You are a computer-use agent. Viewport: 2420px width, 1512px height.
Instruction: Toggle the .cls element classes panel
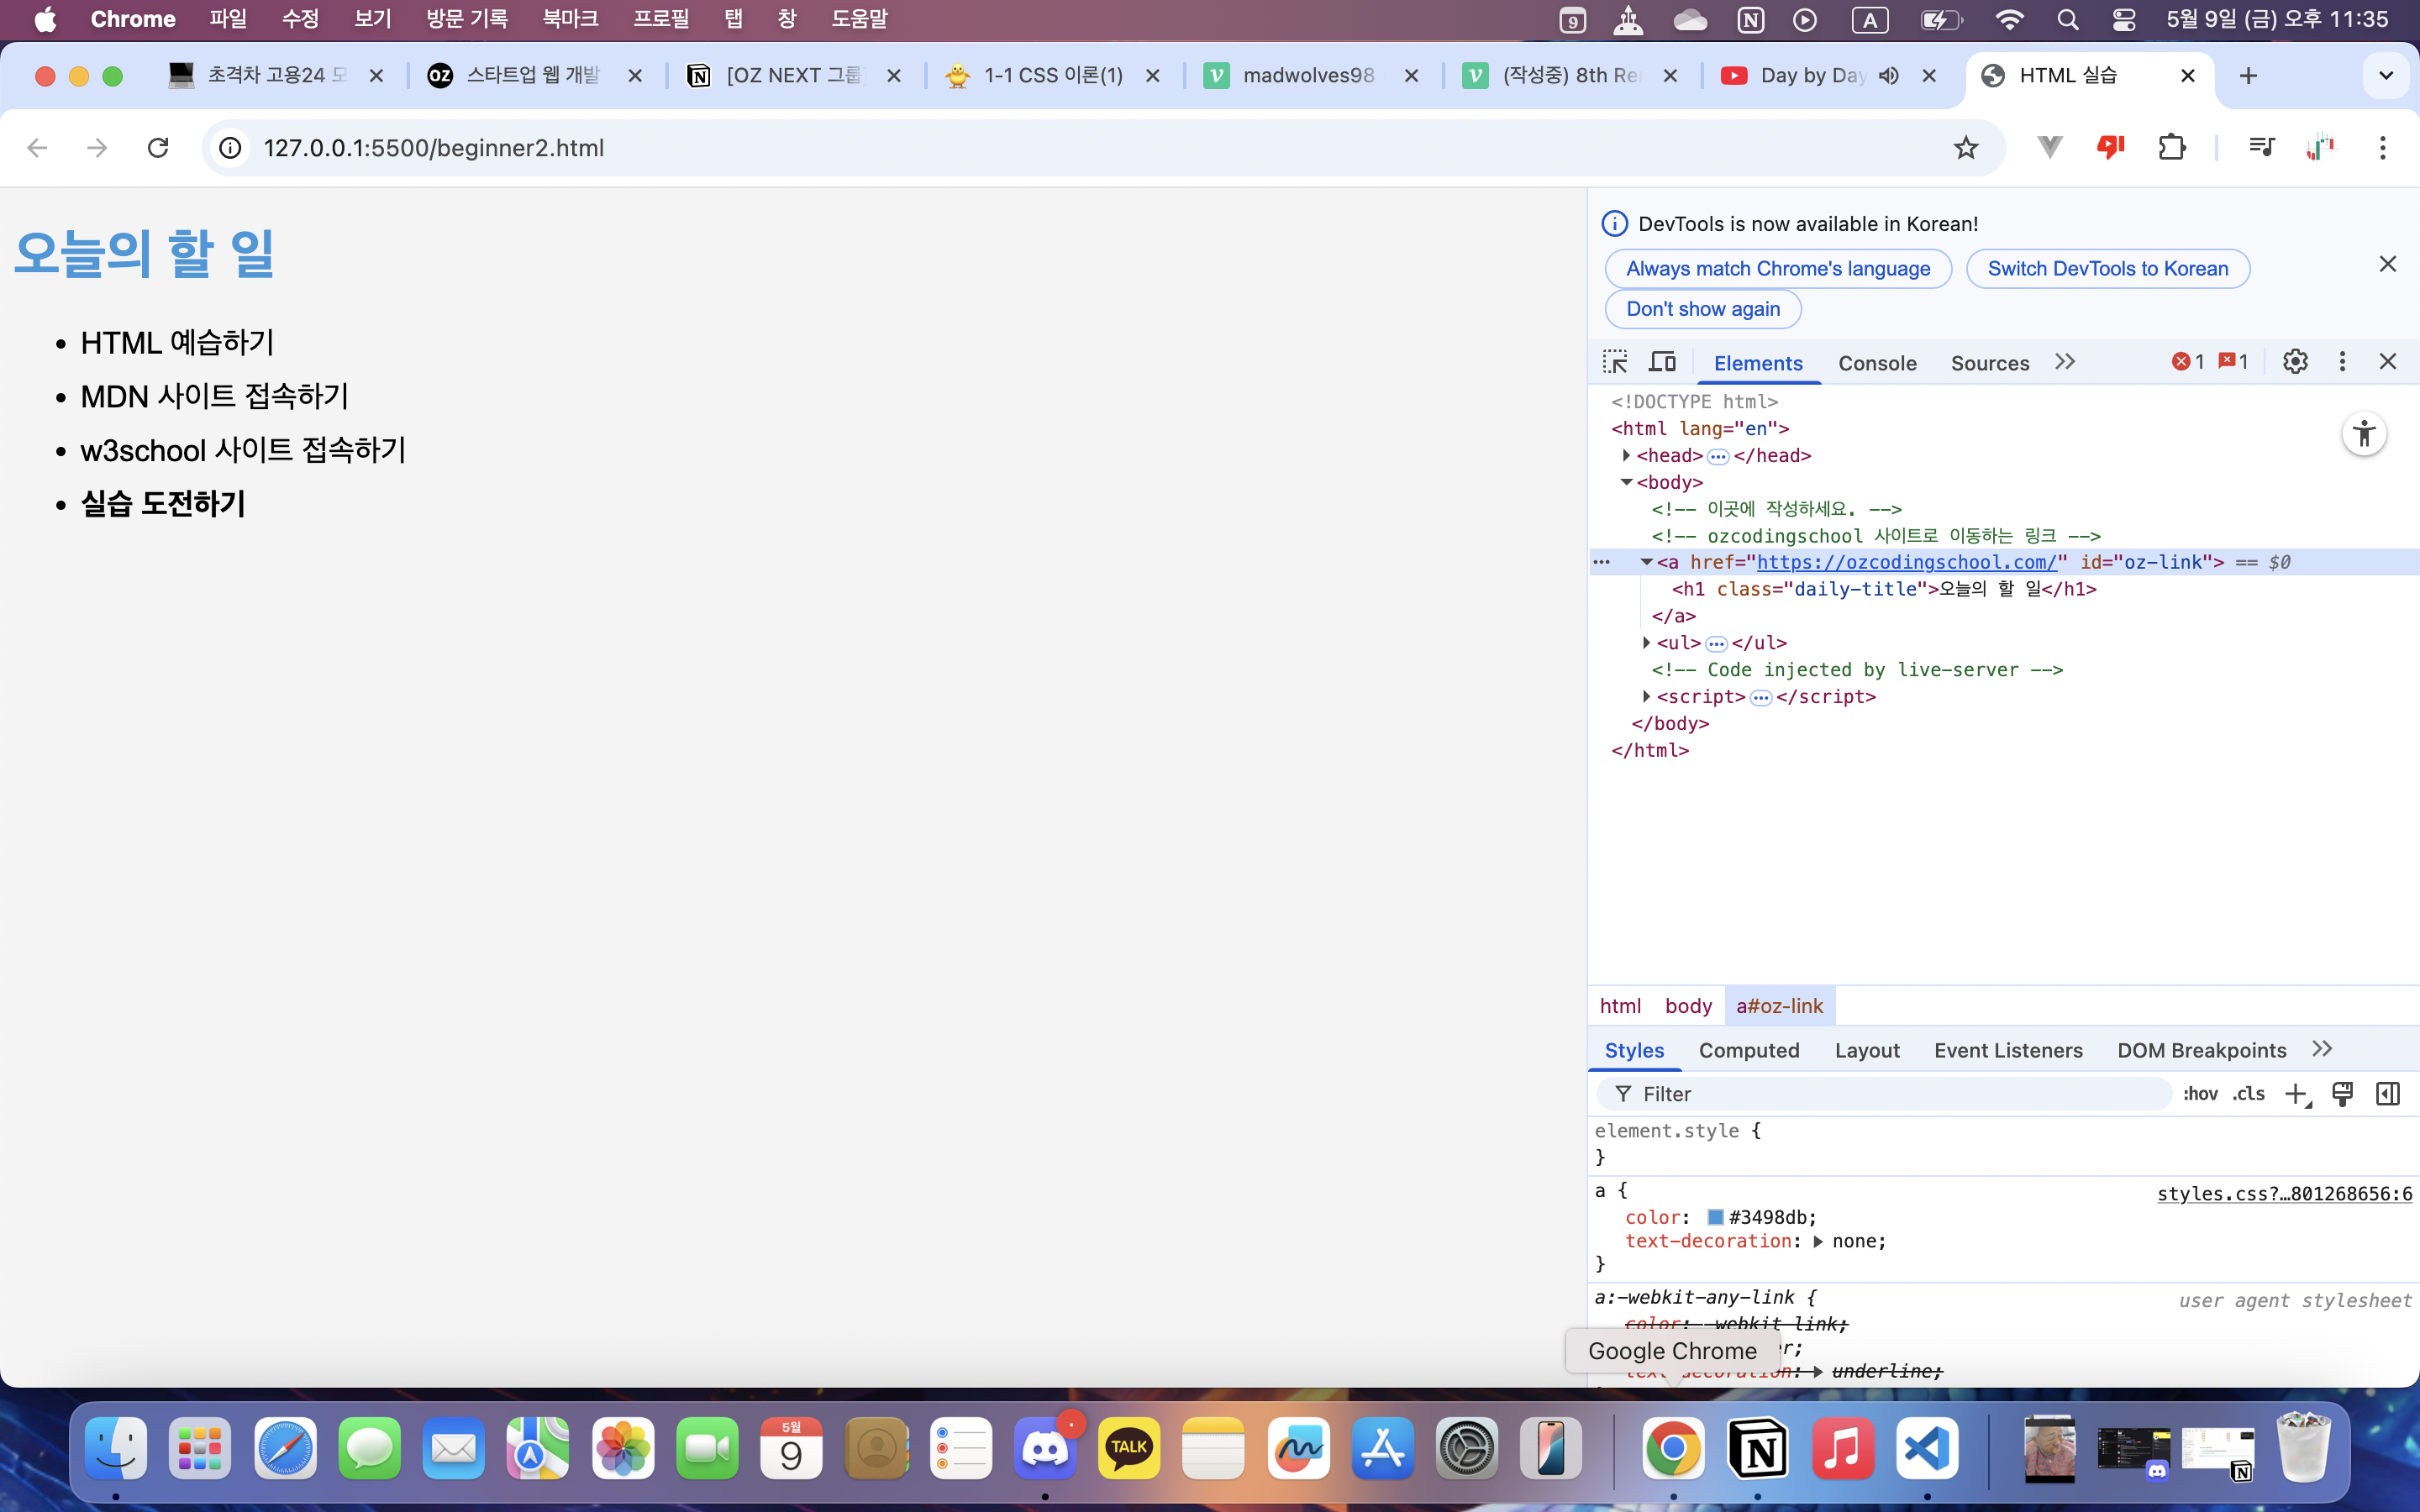coord(2249,1094)
